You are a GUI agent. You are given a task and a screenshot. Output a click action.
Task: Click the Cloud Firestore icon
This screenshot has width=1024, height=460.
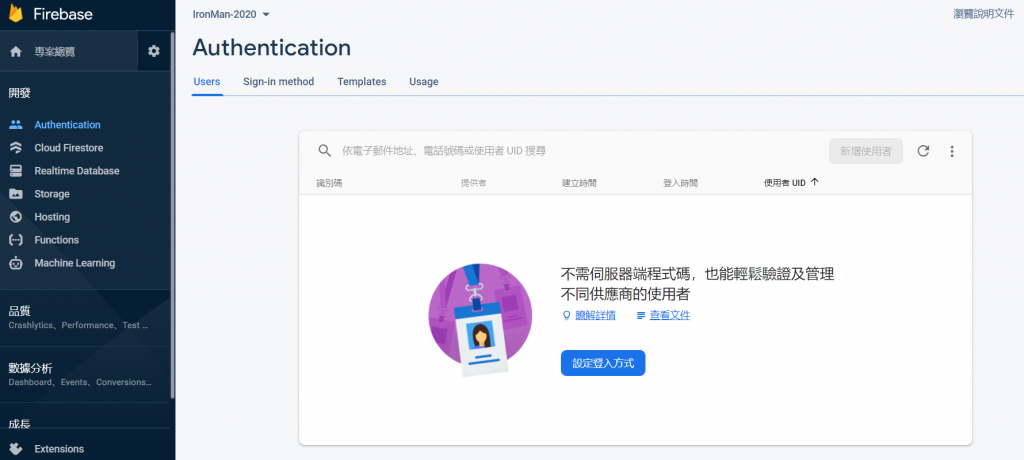click(x=16, y=148)
